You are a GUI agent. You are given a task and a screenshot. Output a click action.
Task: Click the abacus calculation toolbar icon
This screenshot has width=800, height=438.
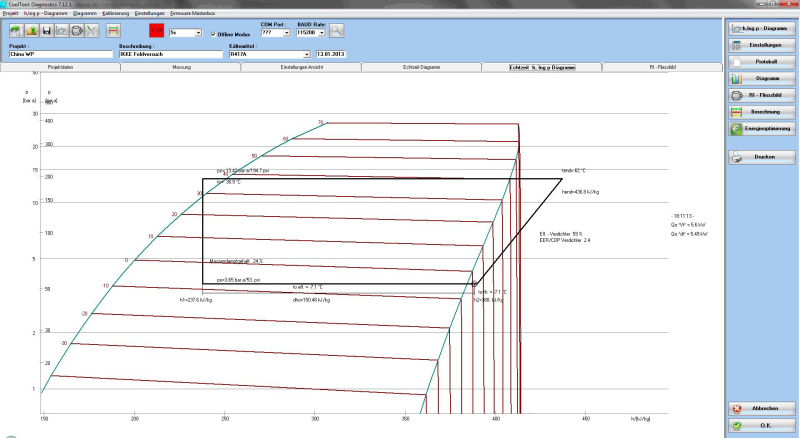point(113,31)
